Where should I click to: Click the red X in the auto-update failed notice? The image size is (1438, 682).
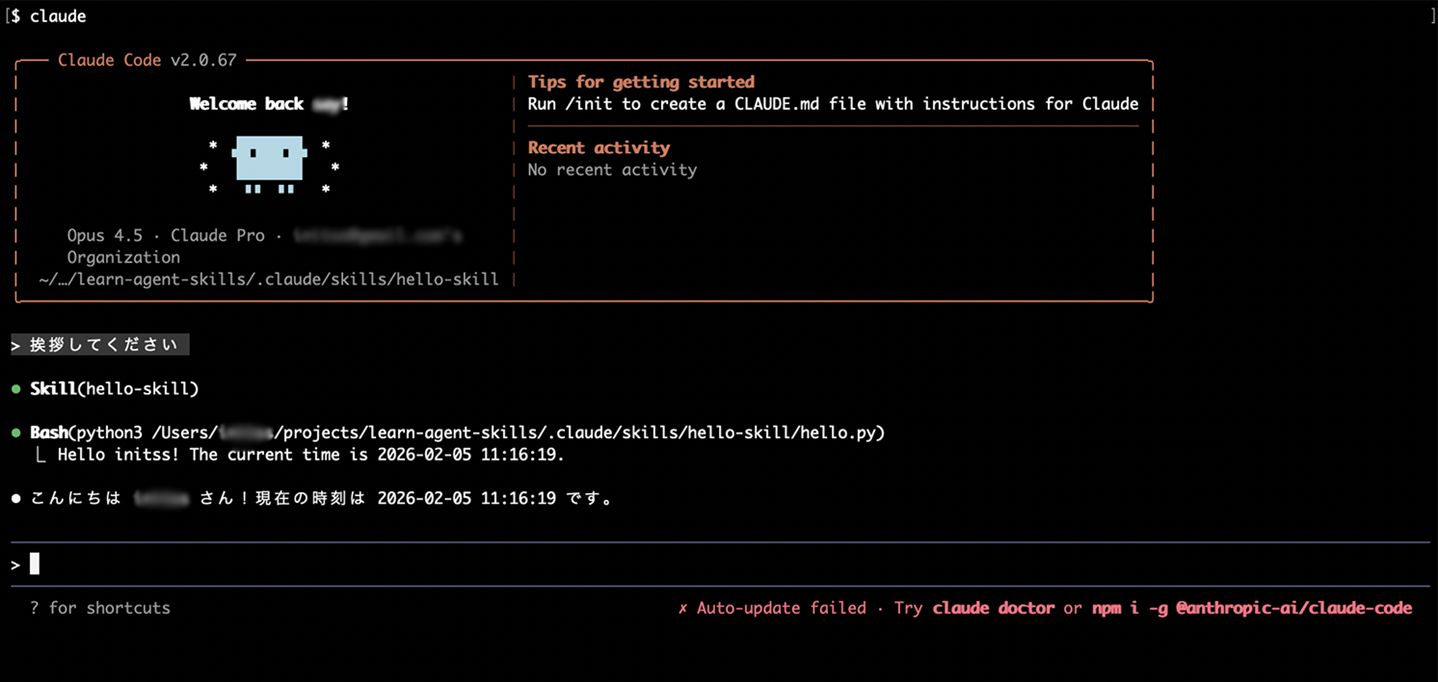[683, 608]
